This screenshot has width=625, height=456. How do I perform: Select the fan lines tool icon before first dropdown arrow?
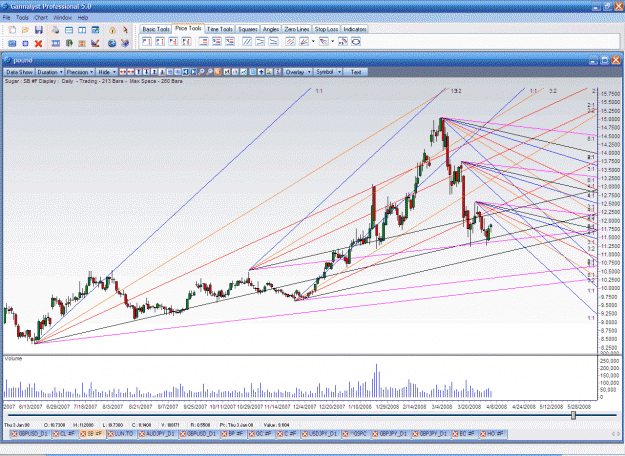[x=304, y=41]
